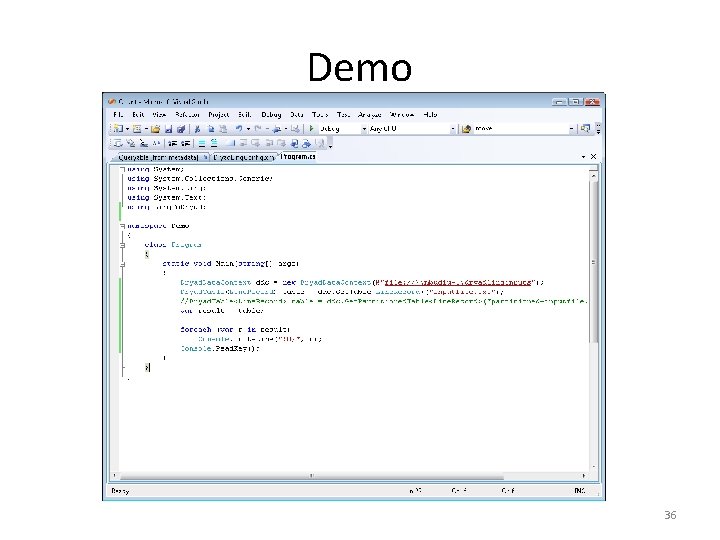
Task: Open the Test menu
Action: [343, 115]
